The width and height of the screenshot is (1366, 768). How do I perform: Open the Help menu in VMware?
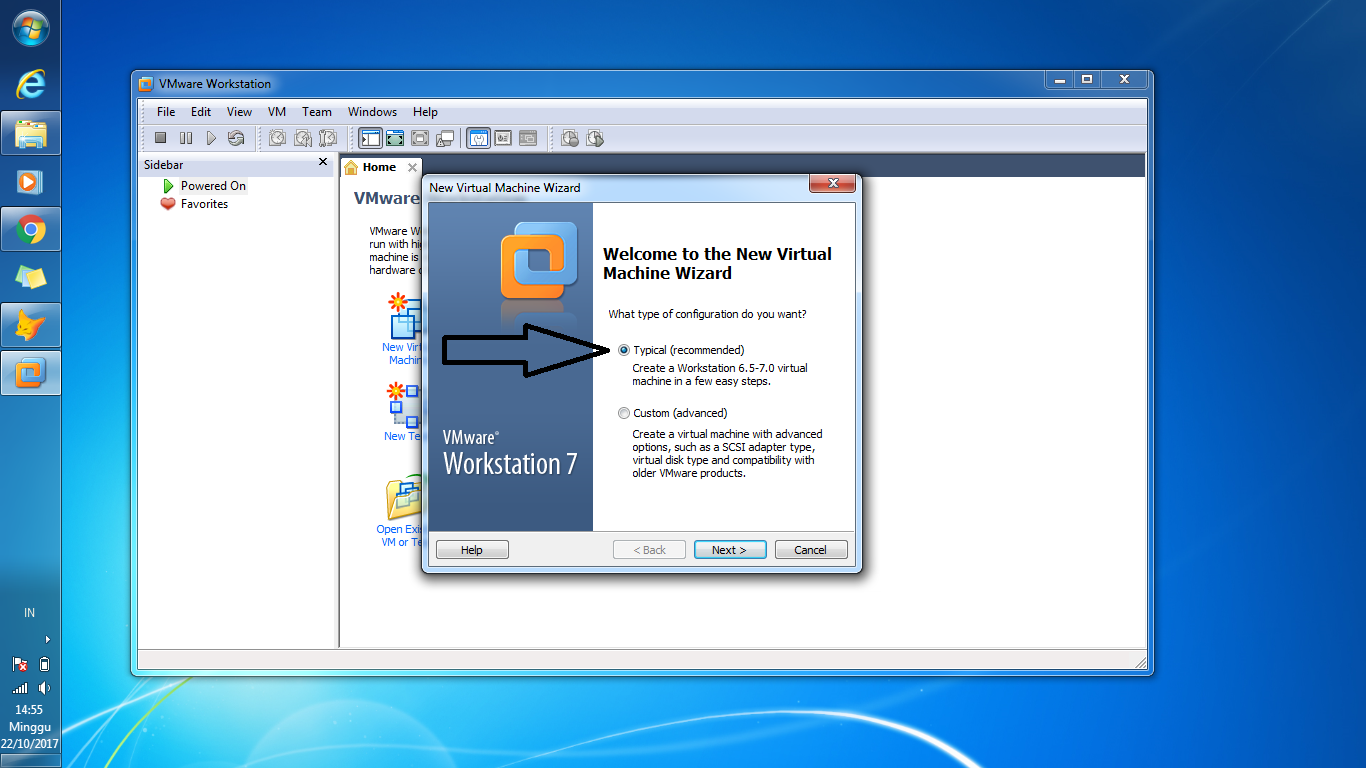[425, 112]
